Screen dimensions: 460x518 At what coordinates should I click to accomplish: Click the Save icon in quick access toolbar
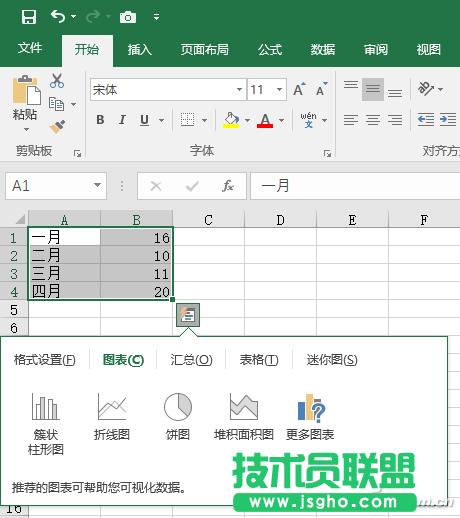pyautogui.click(x=29, y=17)
